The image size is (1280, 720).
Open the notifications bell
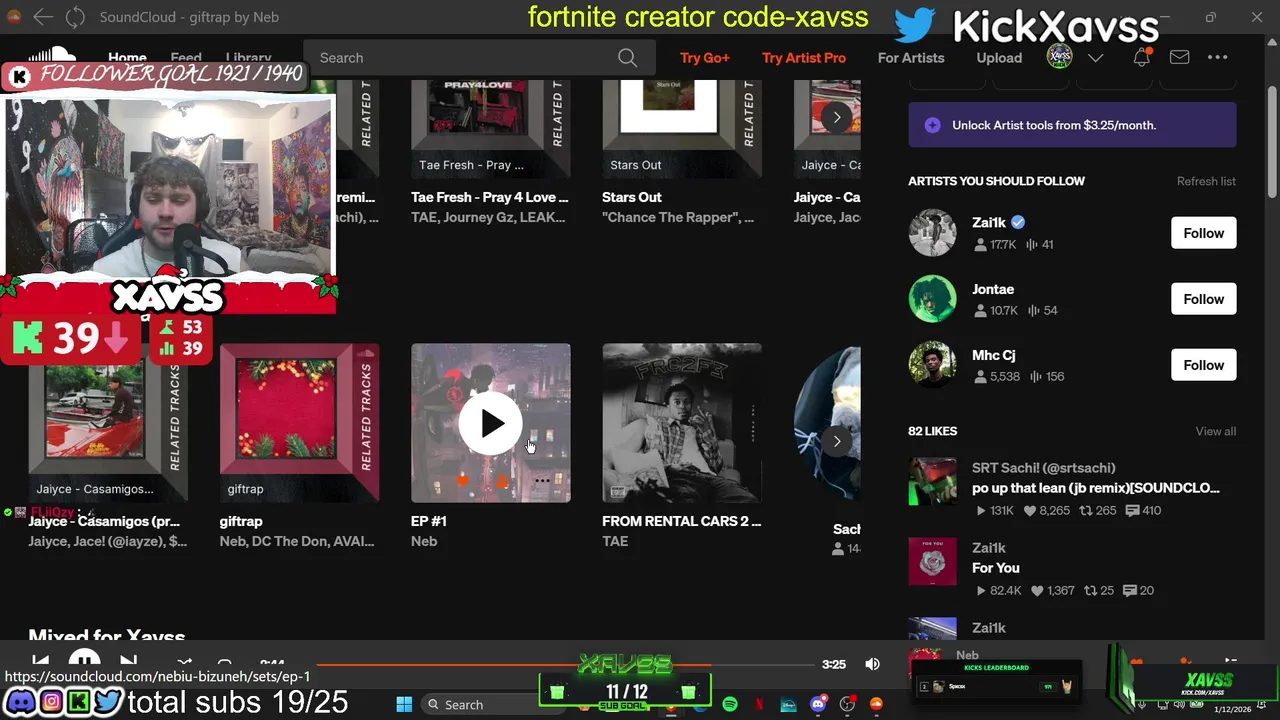click(x=1141, y=57)
